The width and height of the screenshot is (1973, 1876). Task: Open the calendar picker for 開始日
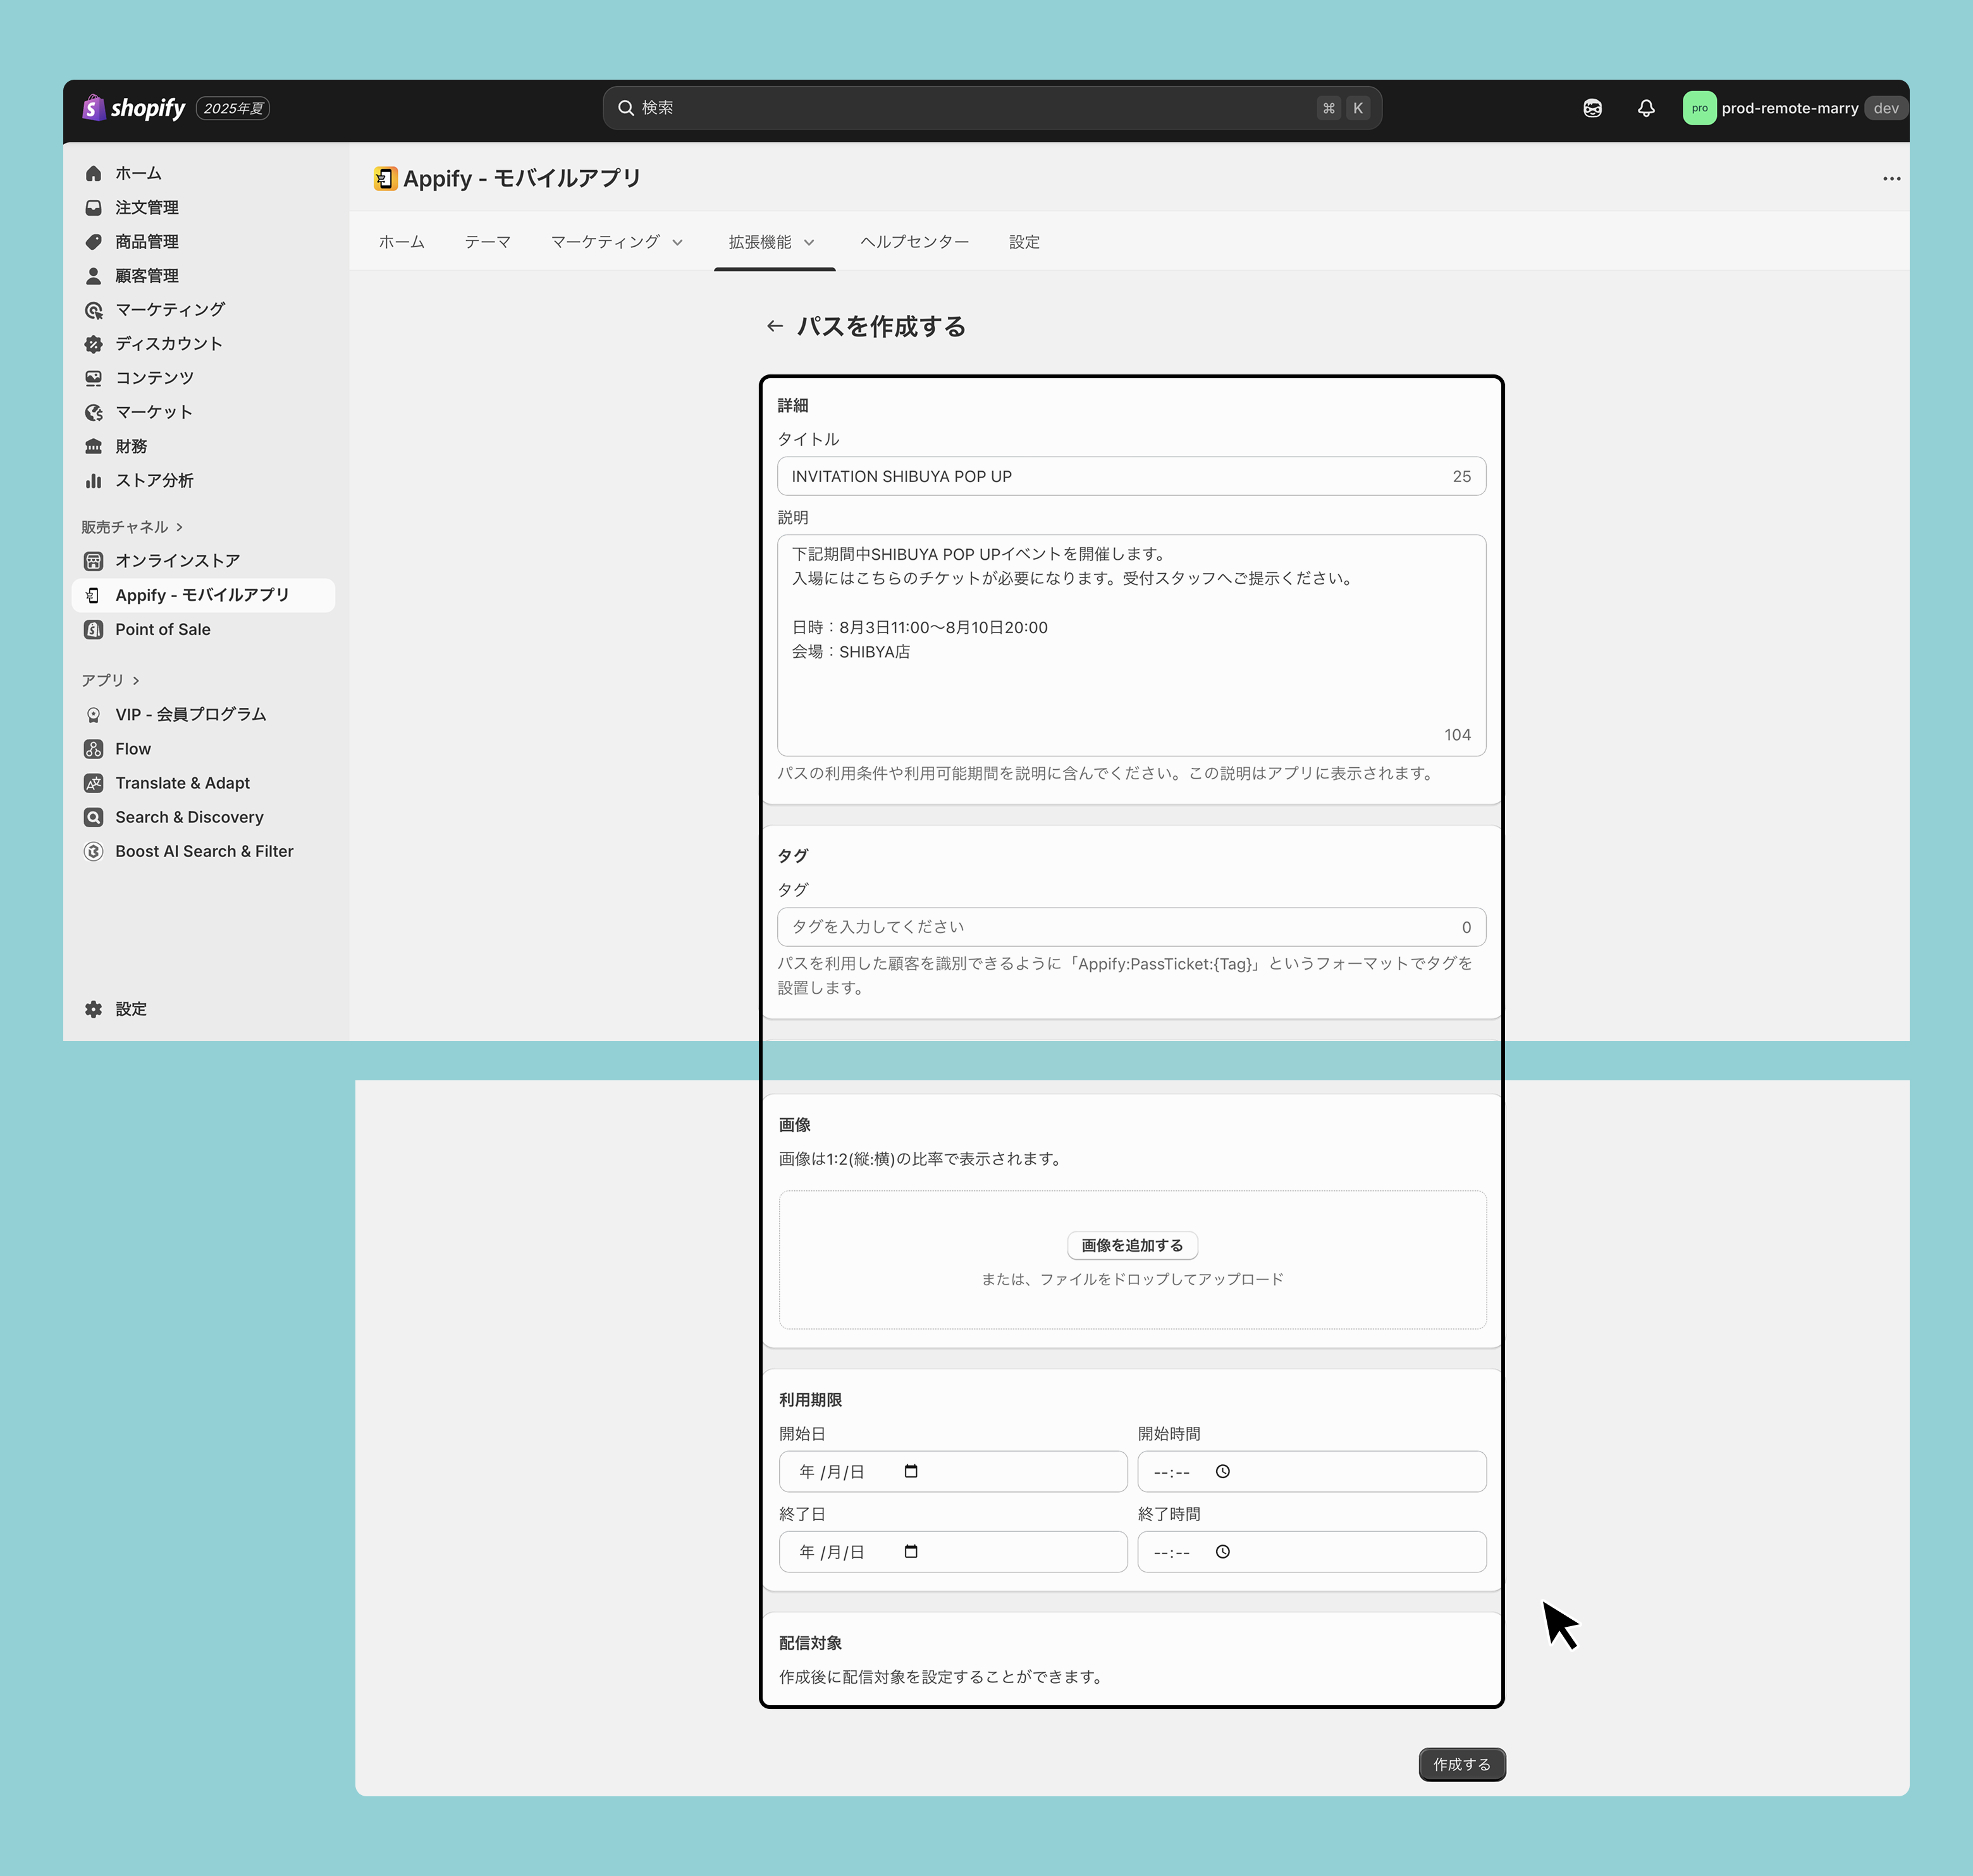[x=910, y=1471]
